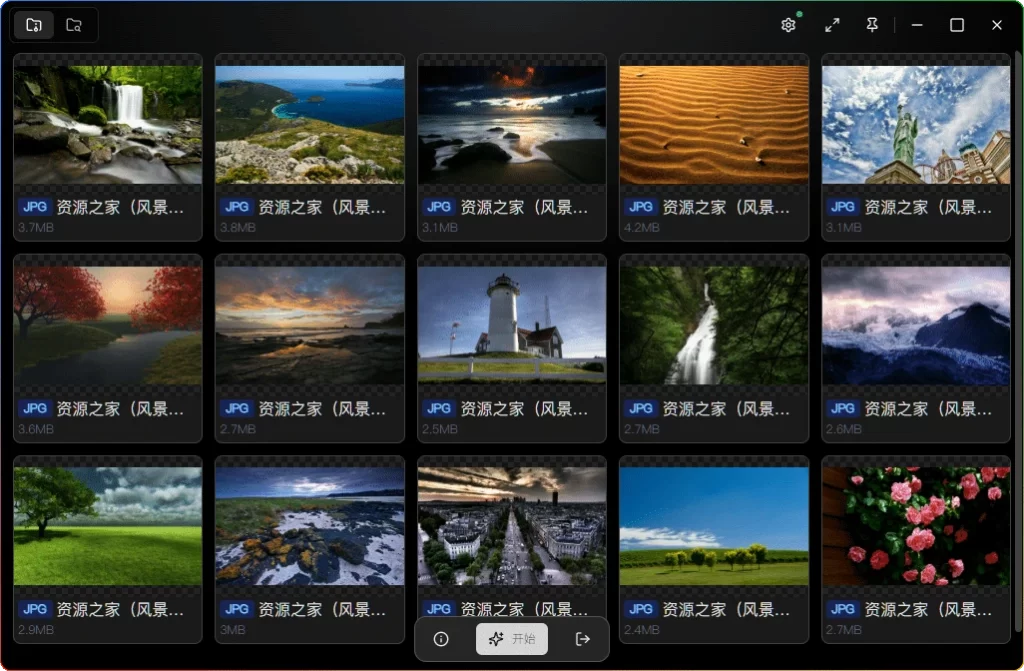Select the snowy mountain thumbnail
This screenshot has width=1024, height=671.
click(915, 325)
